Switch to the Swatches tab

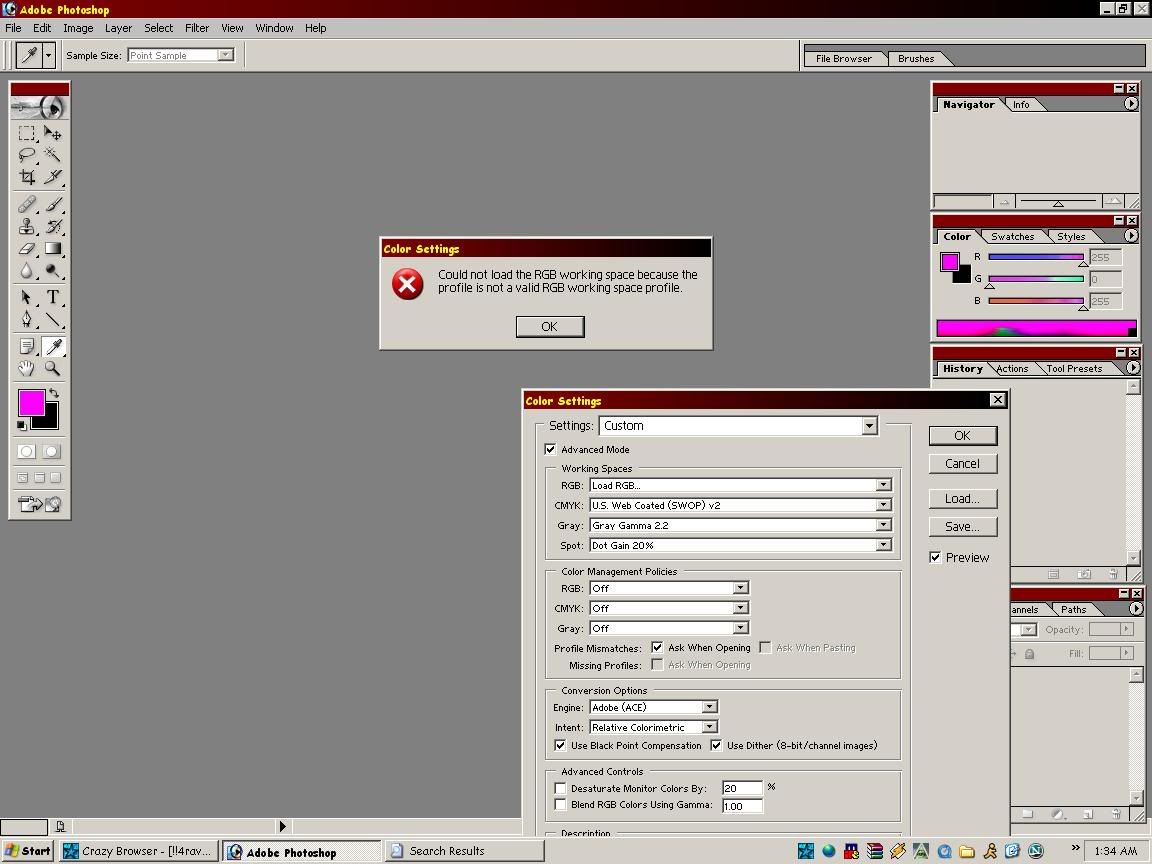coord(1012,237)
